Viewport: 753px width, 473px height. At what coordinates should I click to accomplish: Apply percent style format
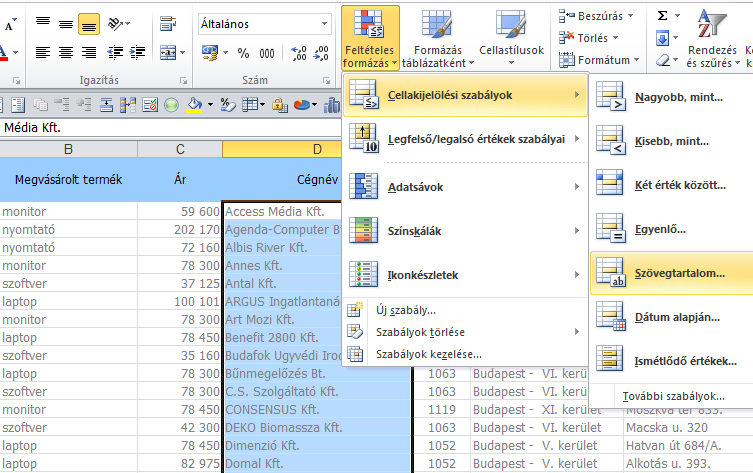tap(243, 53)
